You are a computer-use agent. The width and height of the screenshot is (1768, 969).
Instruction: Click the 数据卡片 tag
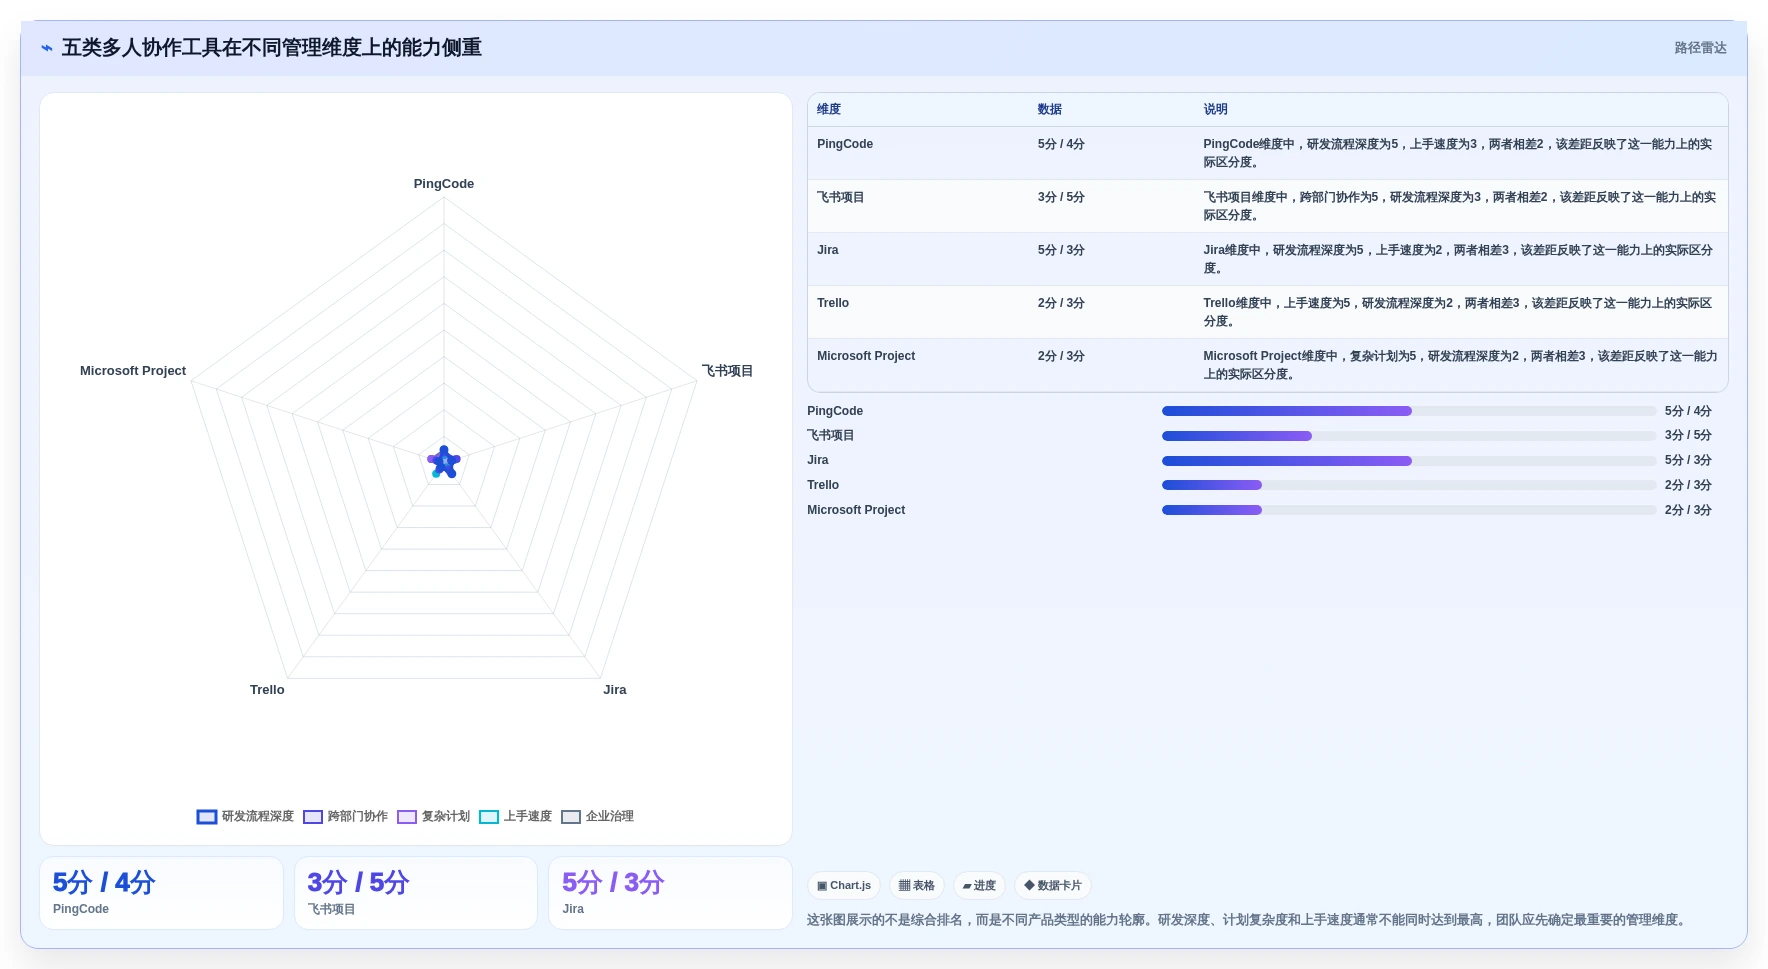[x=1053, y=886]
